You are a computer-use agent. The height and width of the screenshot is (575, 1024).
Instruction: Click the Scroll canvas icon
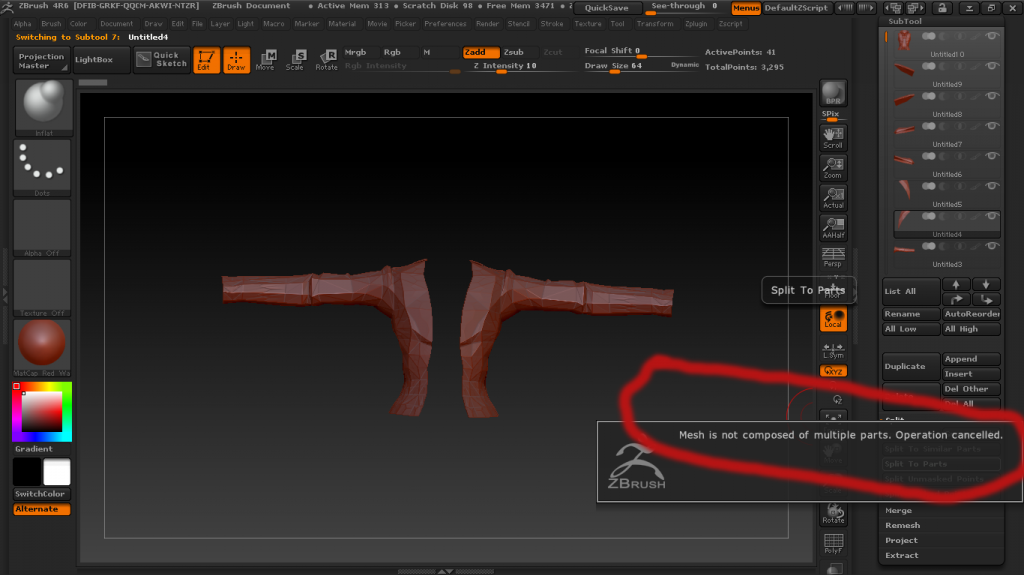(x=833, y=138)
